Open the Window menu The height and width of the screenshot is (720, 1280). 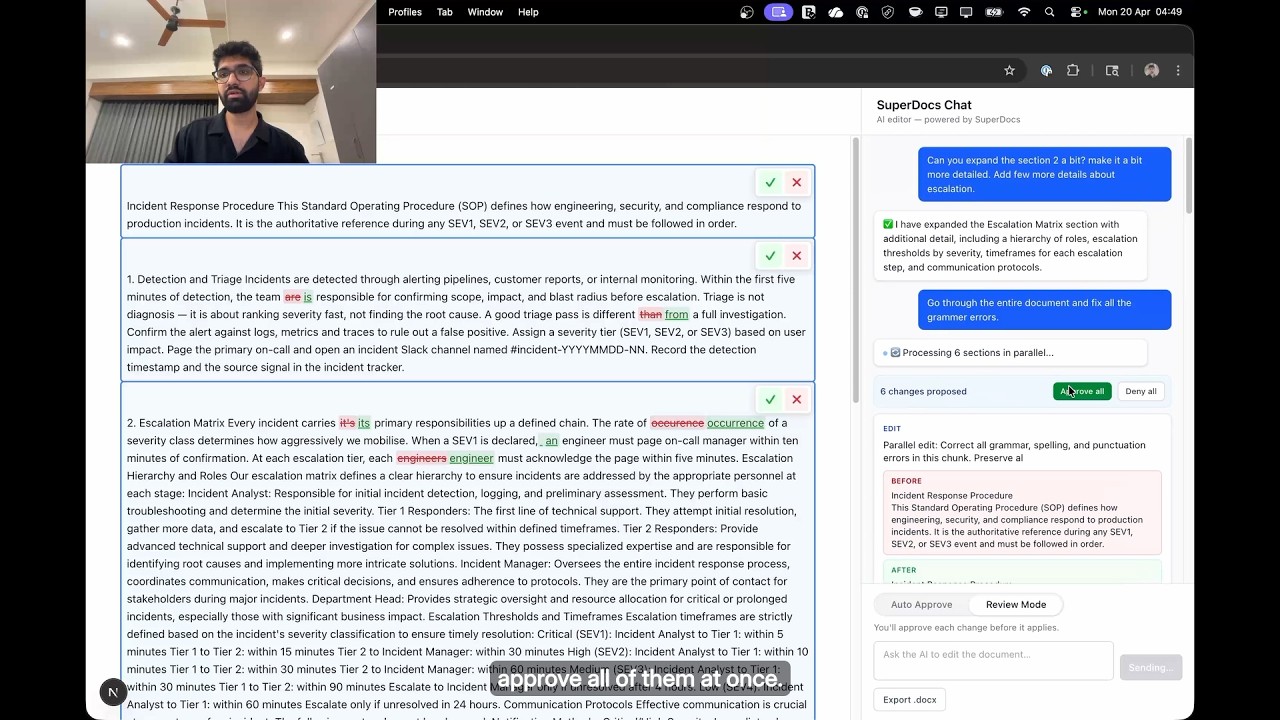[x=485, y=12]
